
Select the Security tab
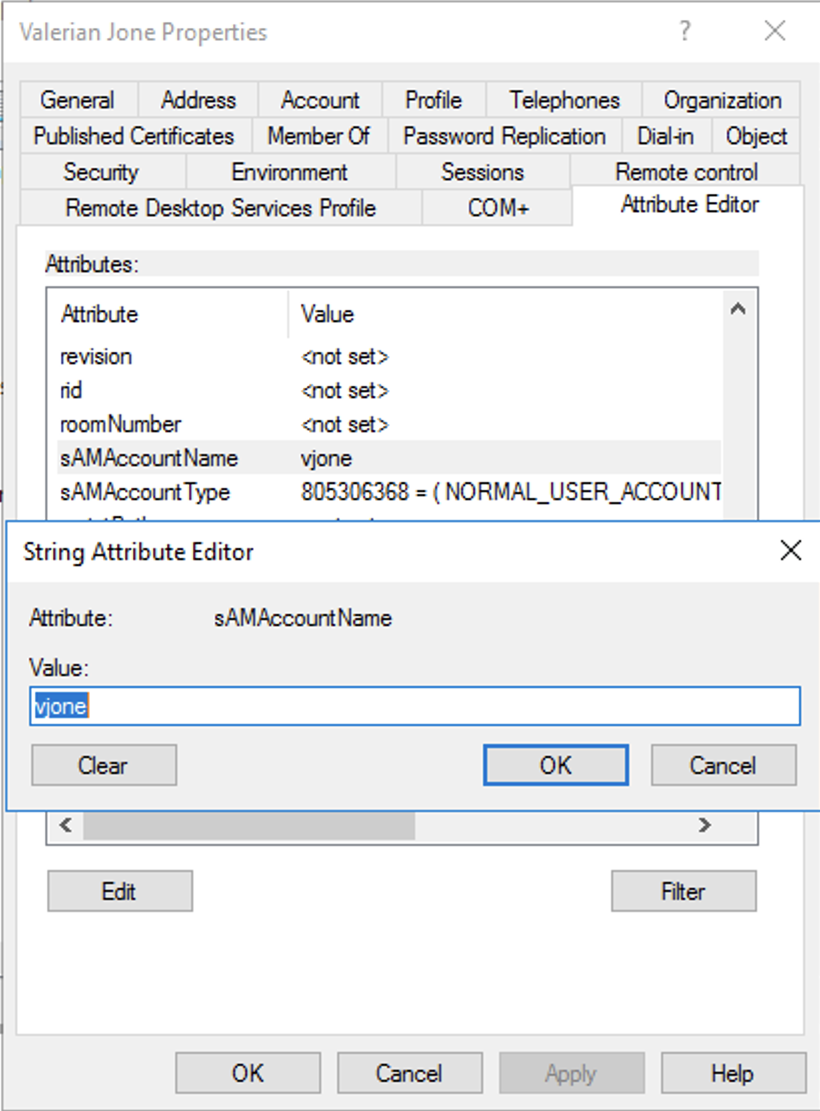point(101,172)
